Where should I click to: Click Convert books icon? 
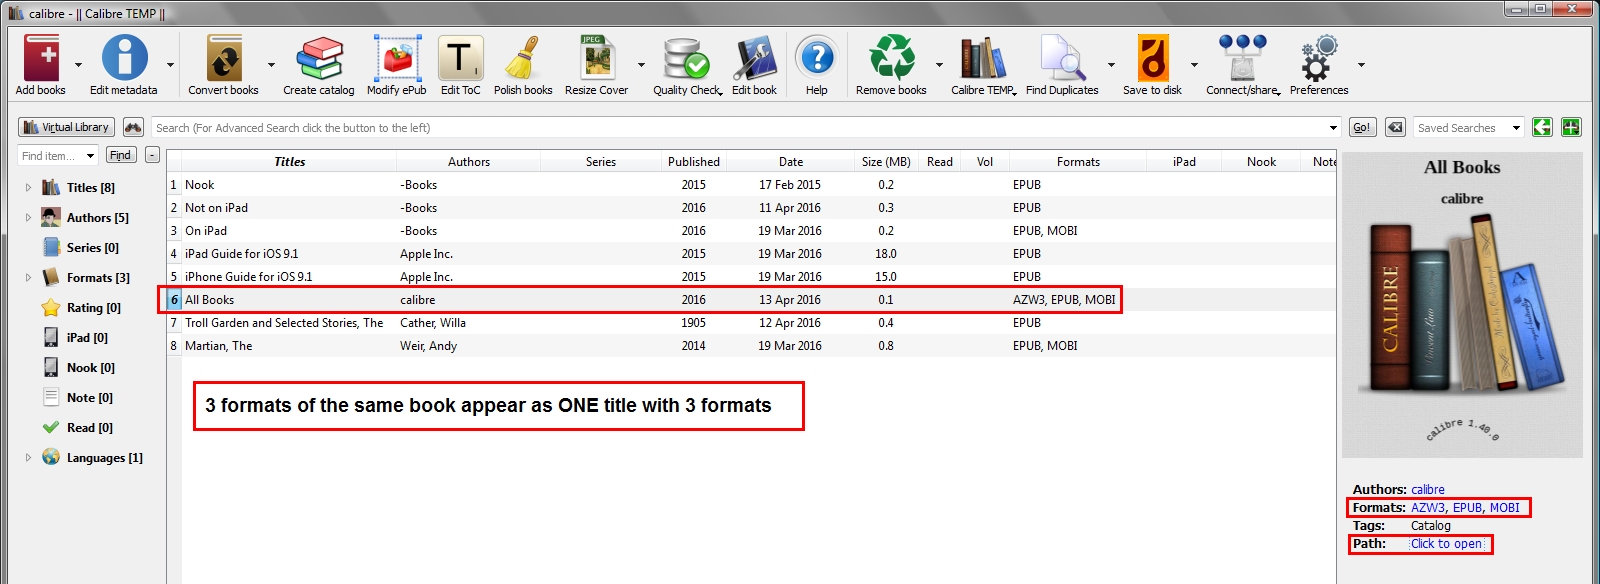[224, 58]
